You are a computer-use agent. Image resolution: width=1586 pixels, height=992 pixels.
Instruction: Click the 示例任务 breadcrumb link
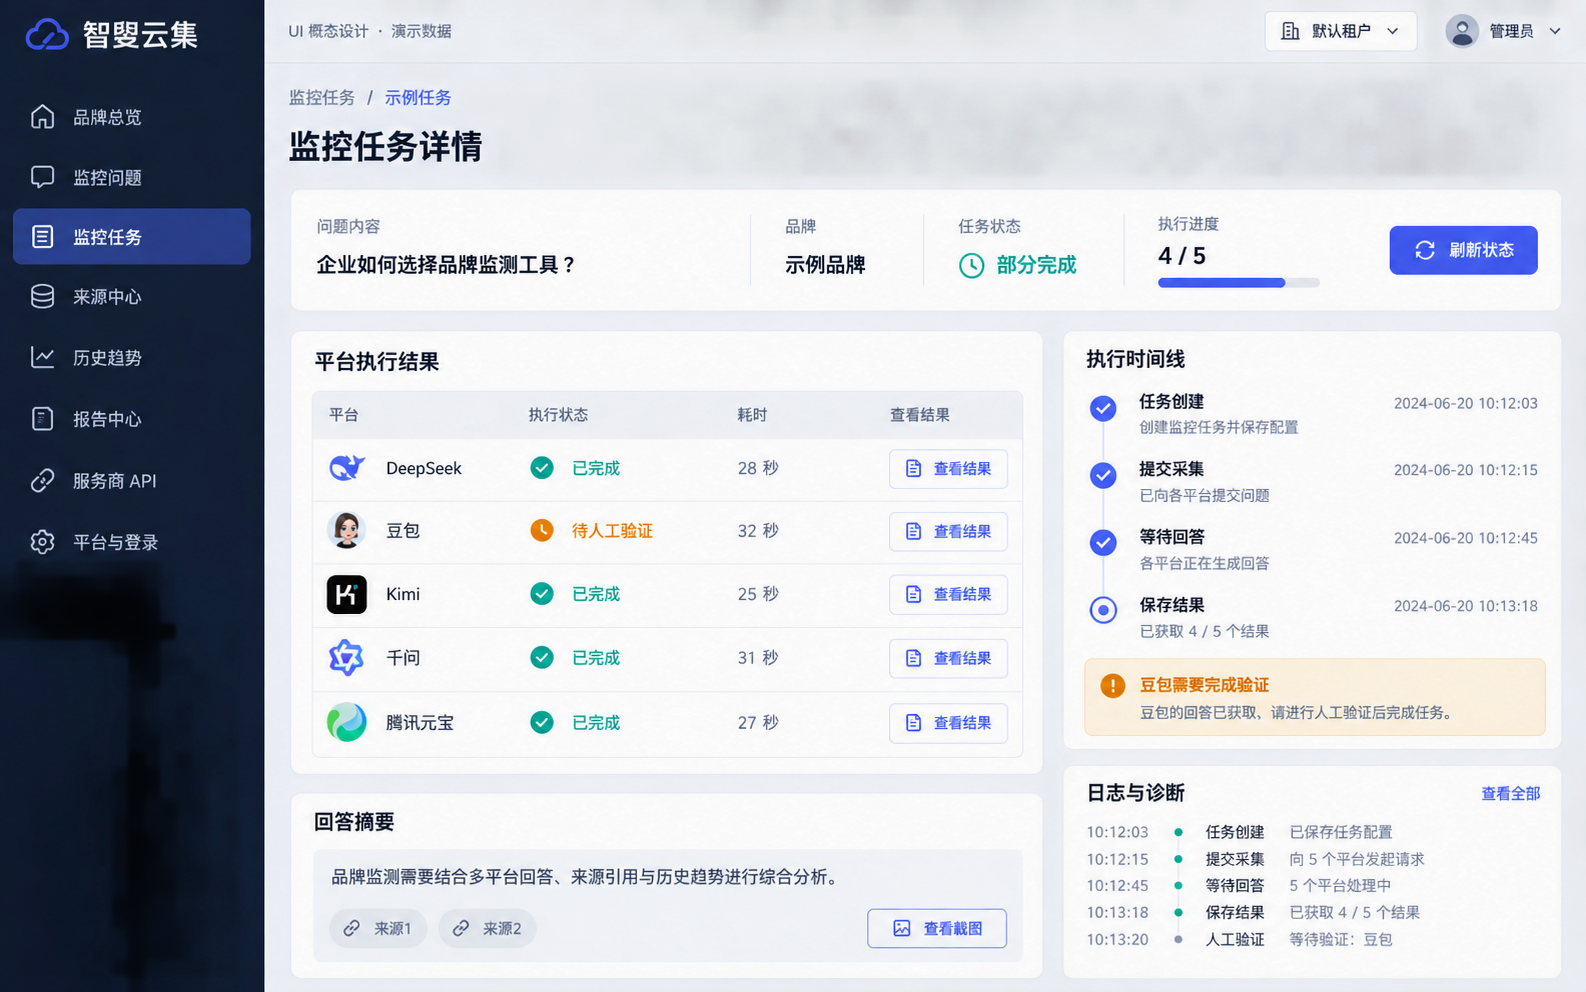coord(418,97)
